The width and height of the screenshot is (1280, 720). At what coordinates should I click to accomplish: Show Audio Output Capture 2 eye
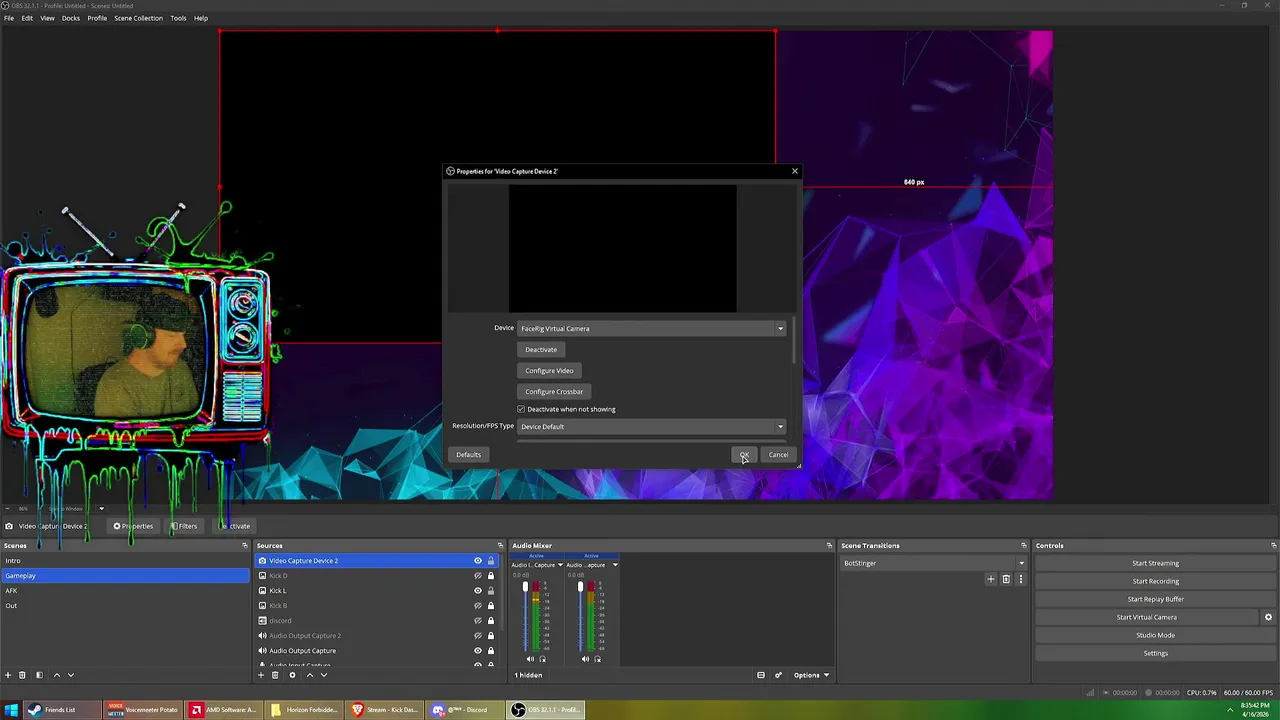click(x=477, y=636)
